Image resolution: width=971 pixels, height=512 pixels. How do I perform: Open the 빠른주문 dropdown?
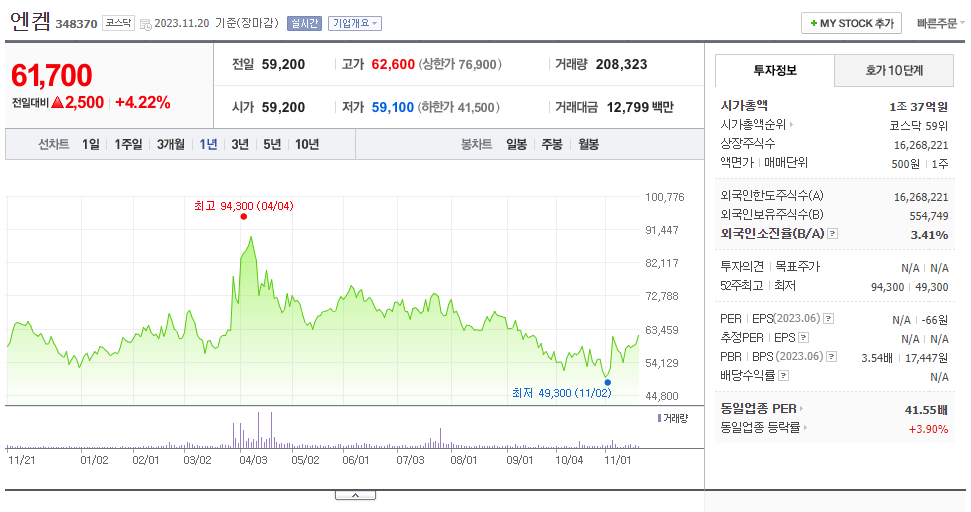tap(940, 24)
